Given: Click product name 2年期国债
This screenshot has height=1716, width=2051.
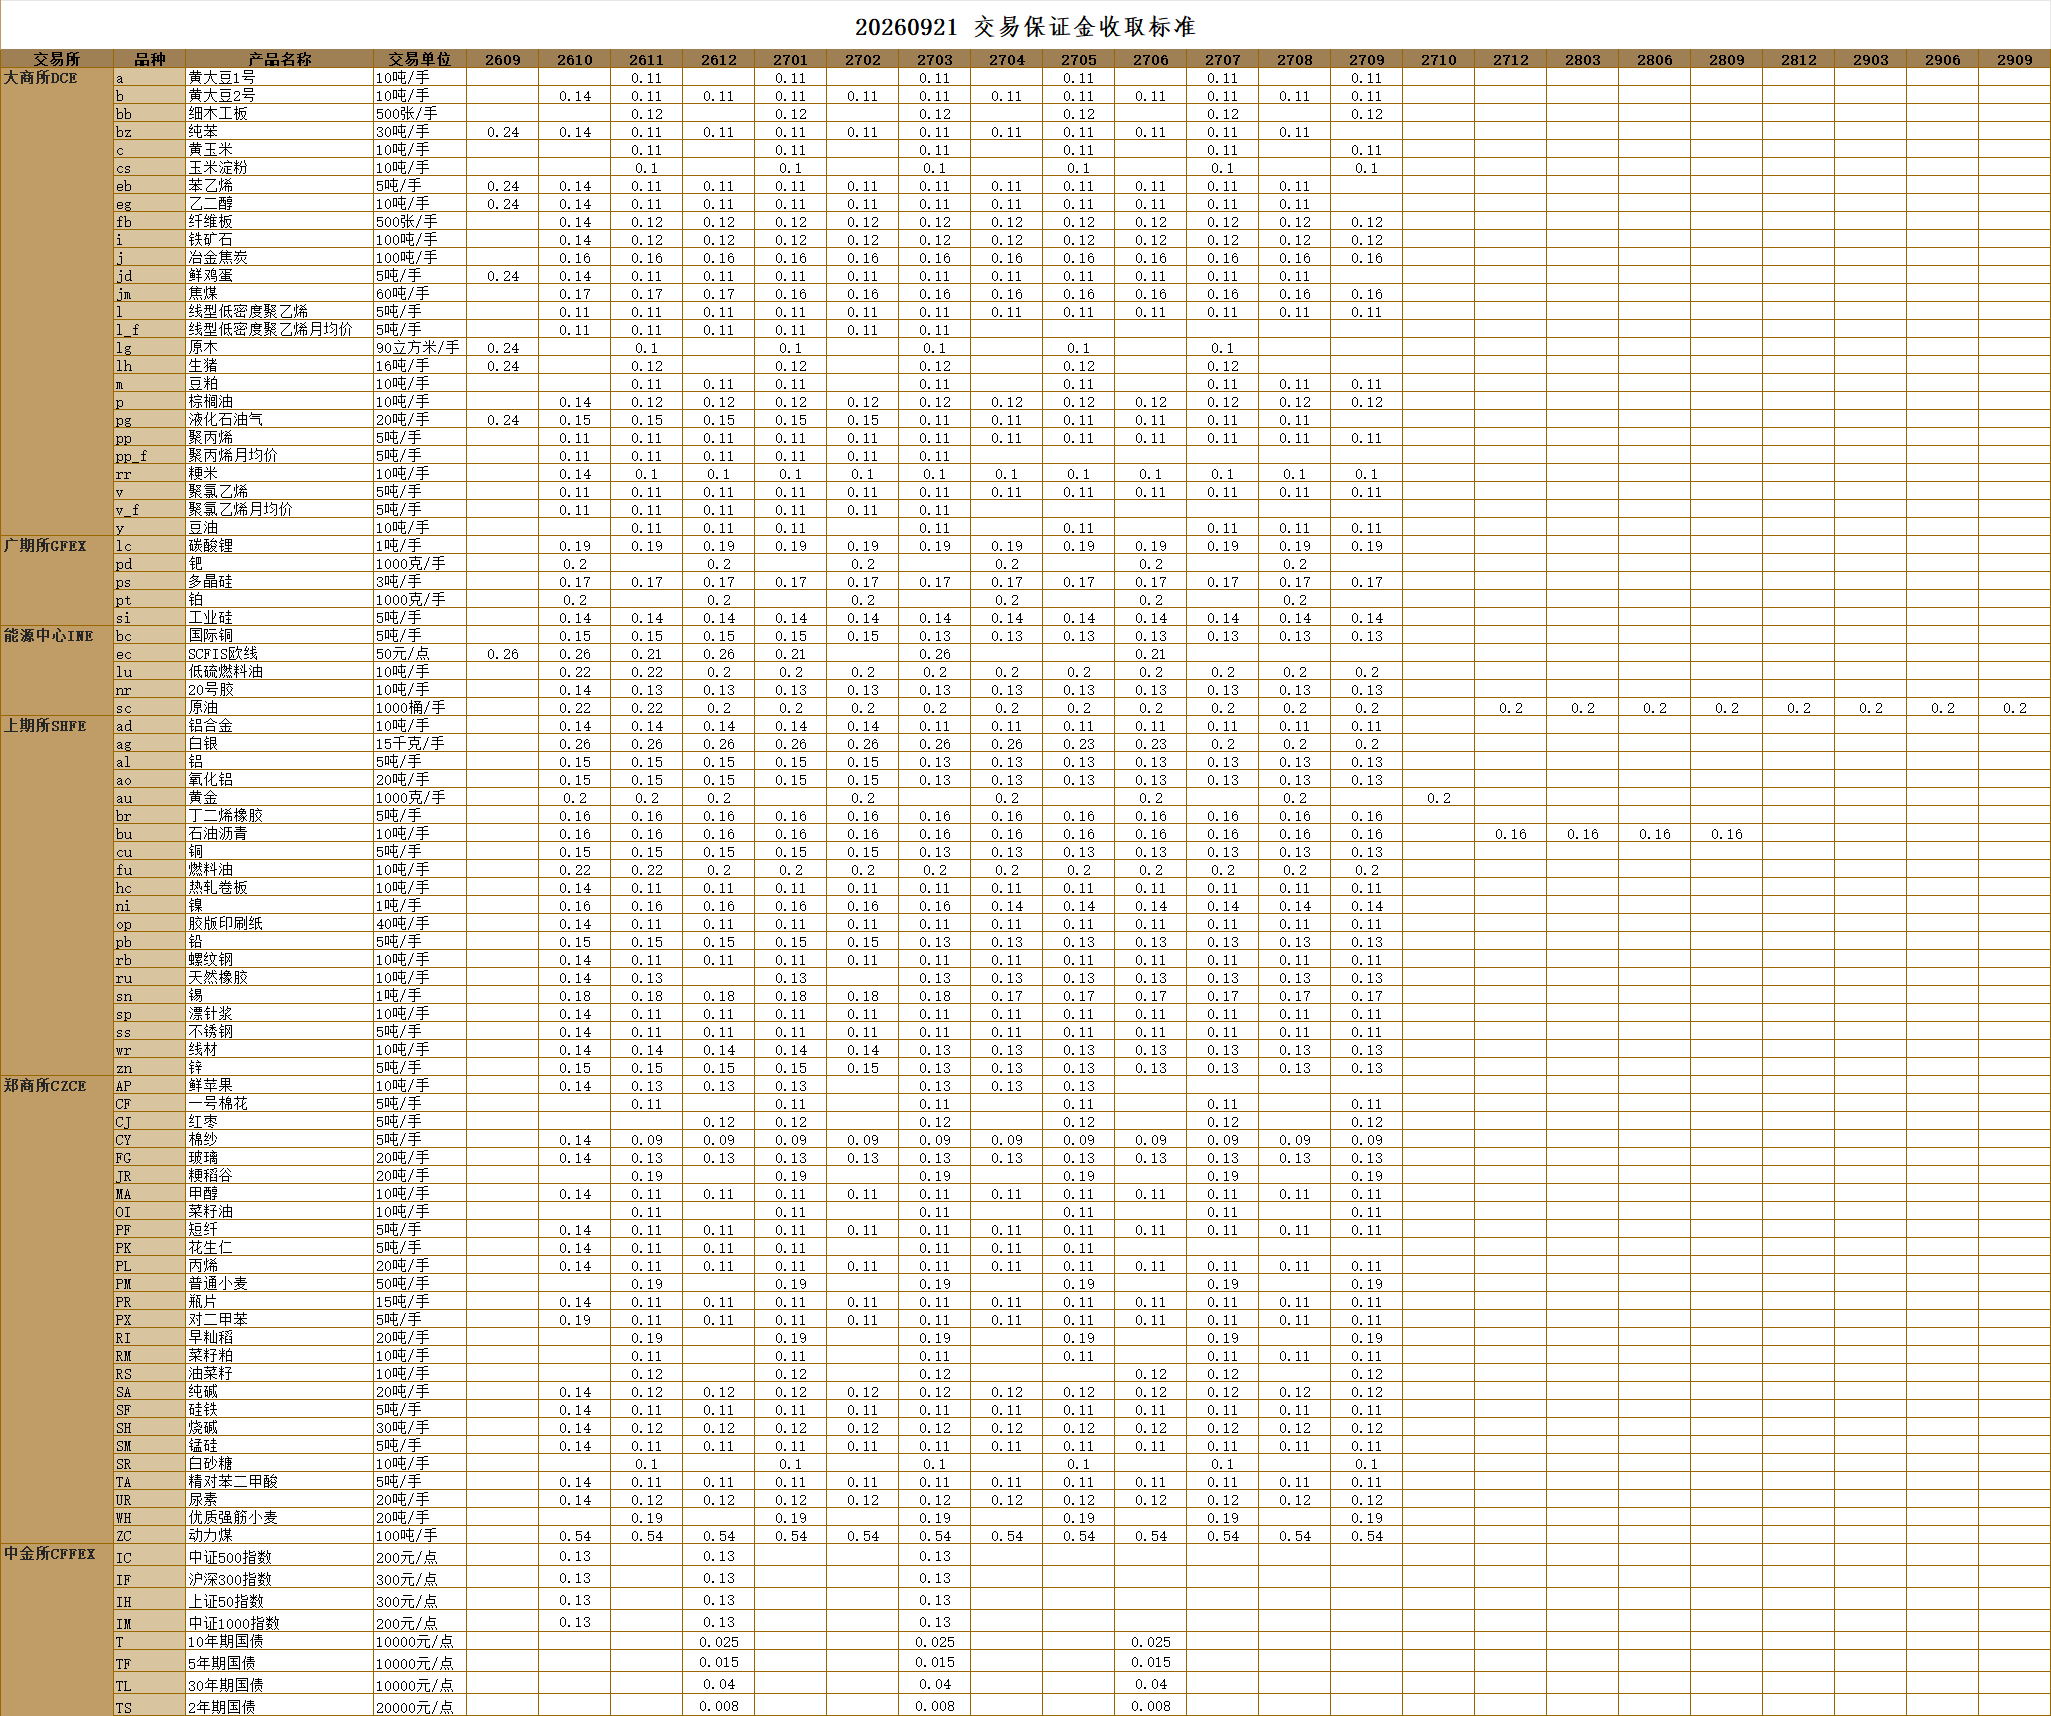Looking at the screenshot, I should tap(222, 1707).
